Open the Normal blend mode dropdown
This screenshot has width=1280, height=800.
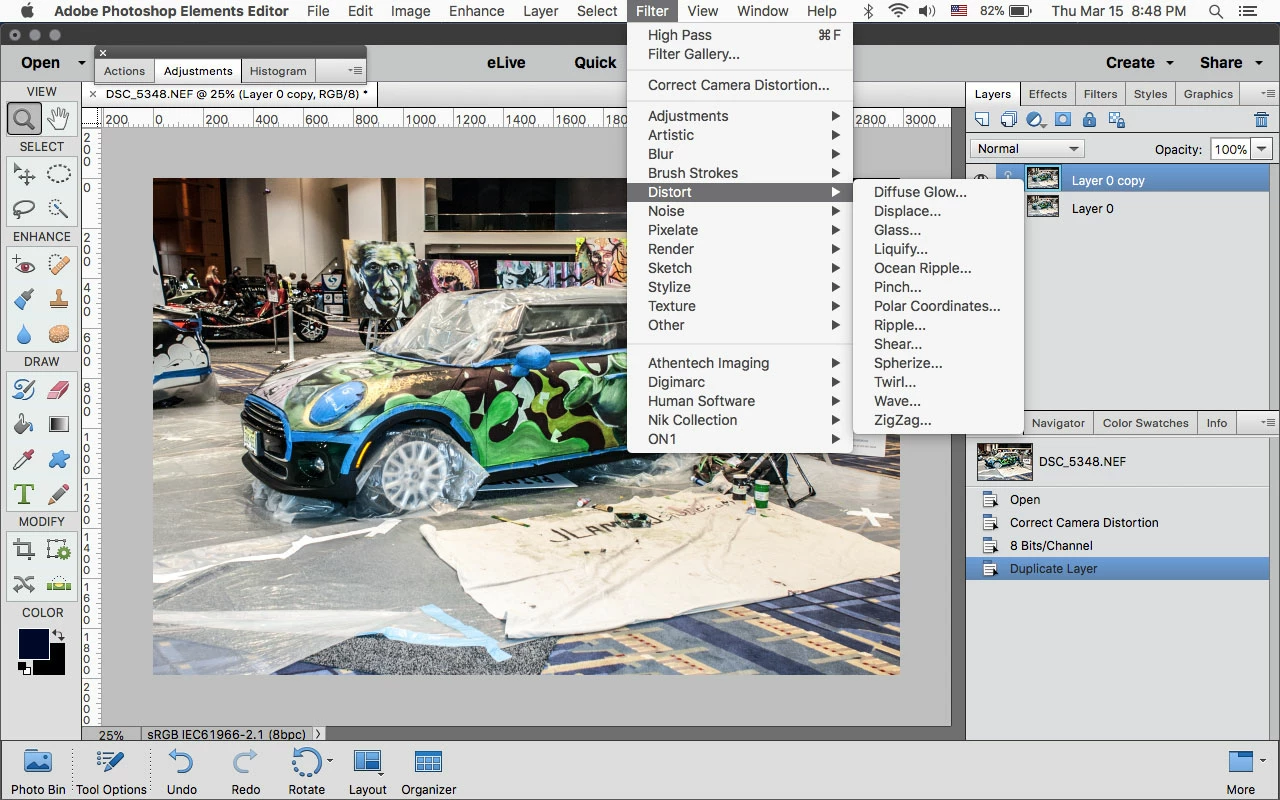click(1027, 149)
